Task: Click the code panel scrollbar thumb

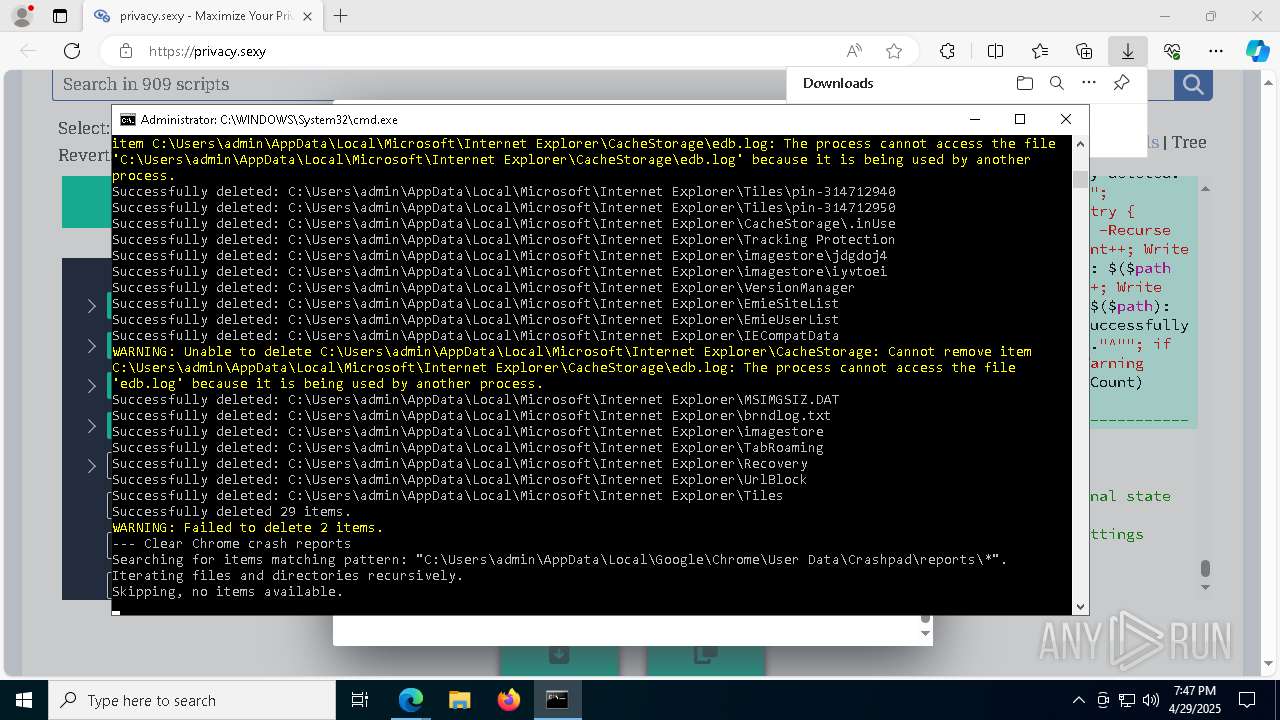Action: 1205,568
